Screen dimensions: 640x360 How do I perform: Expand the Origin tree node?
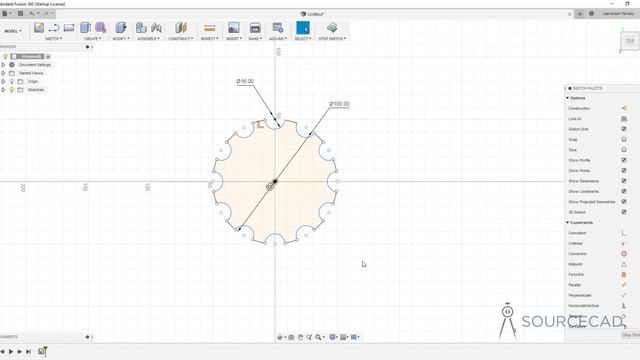click(x=3, y=82)
